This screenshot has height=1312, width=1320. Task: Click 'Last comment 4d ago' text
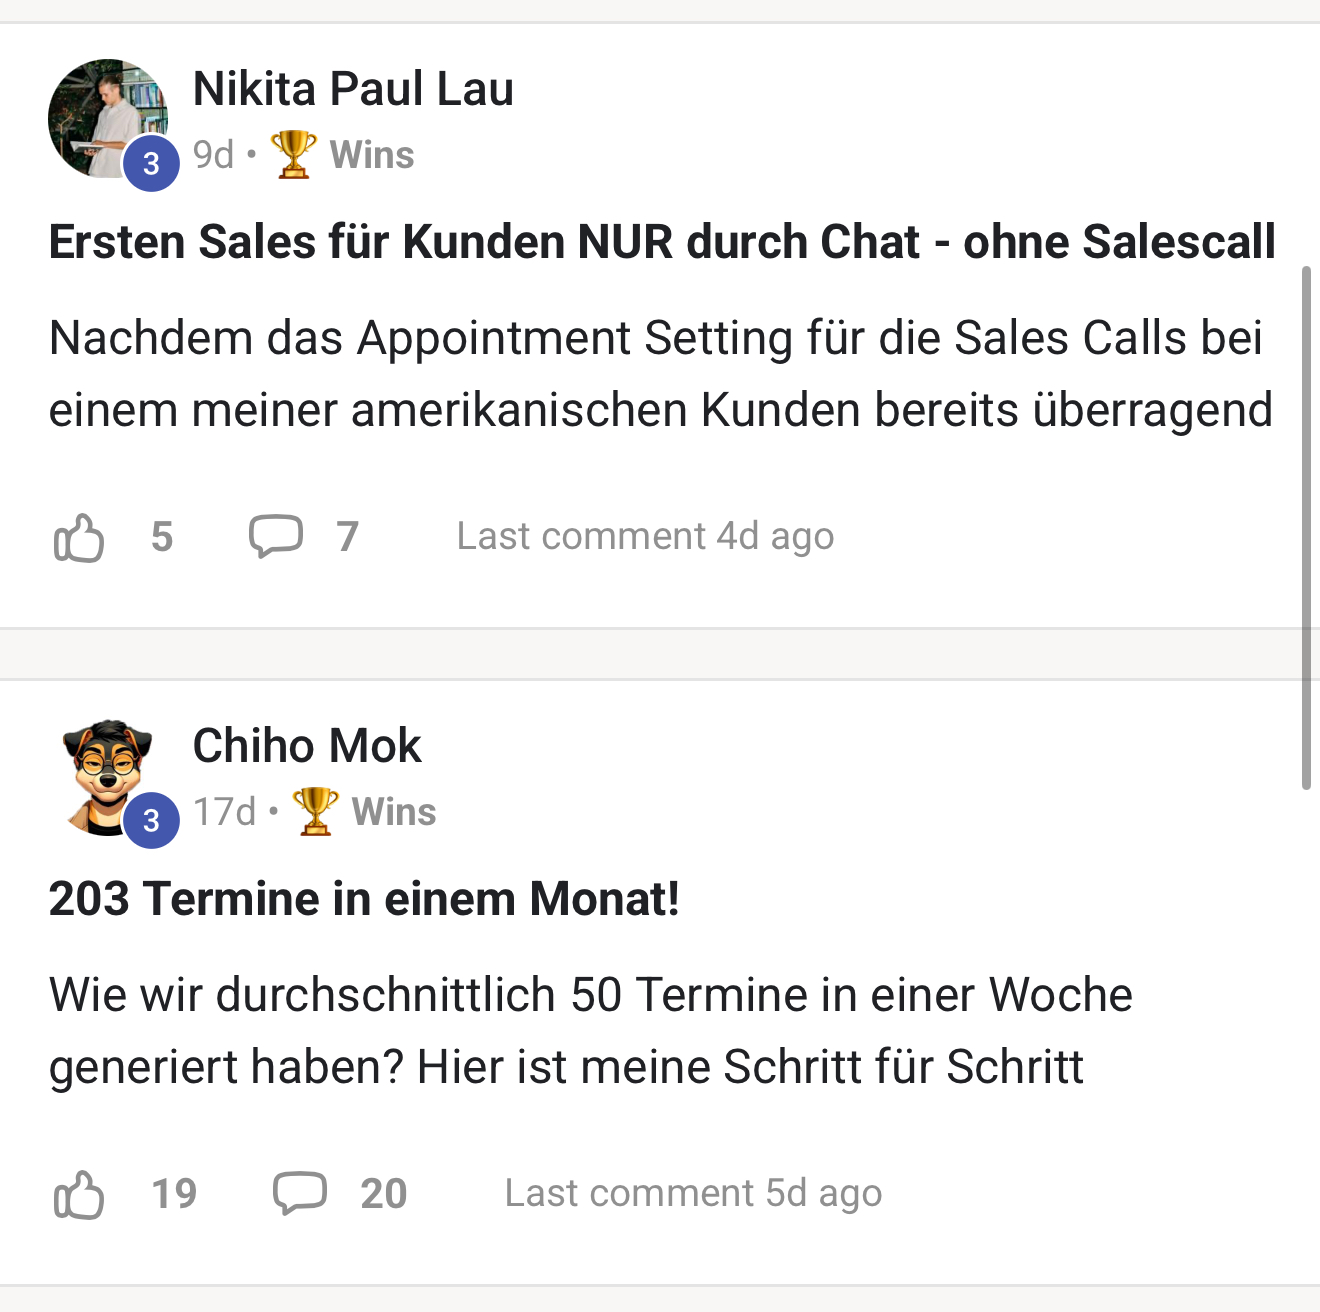[645, 537]
